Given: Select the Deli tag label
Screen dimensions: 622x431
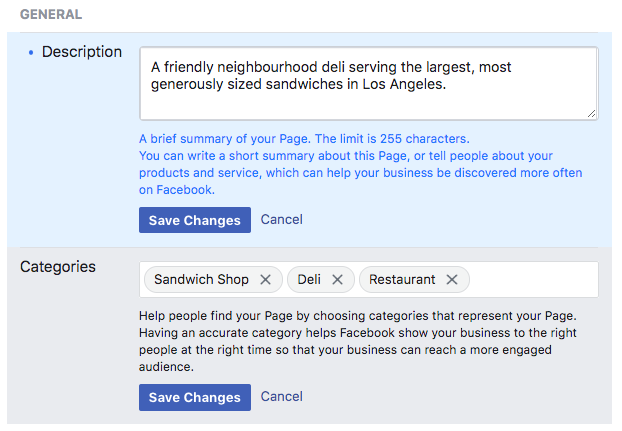Looking at the screenshot, I should pyautogui.click(x=309, y=280).
